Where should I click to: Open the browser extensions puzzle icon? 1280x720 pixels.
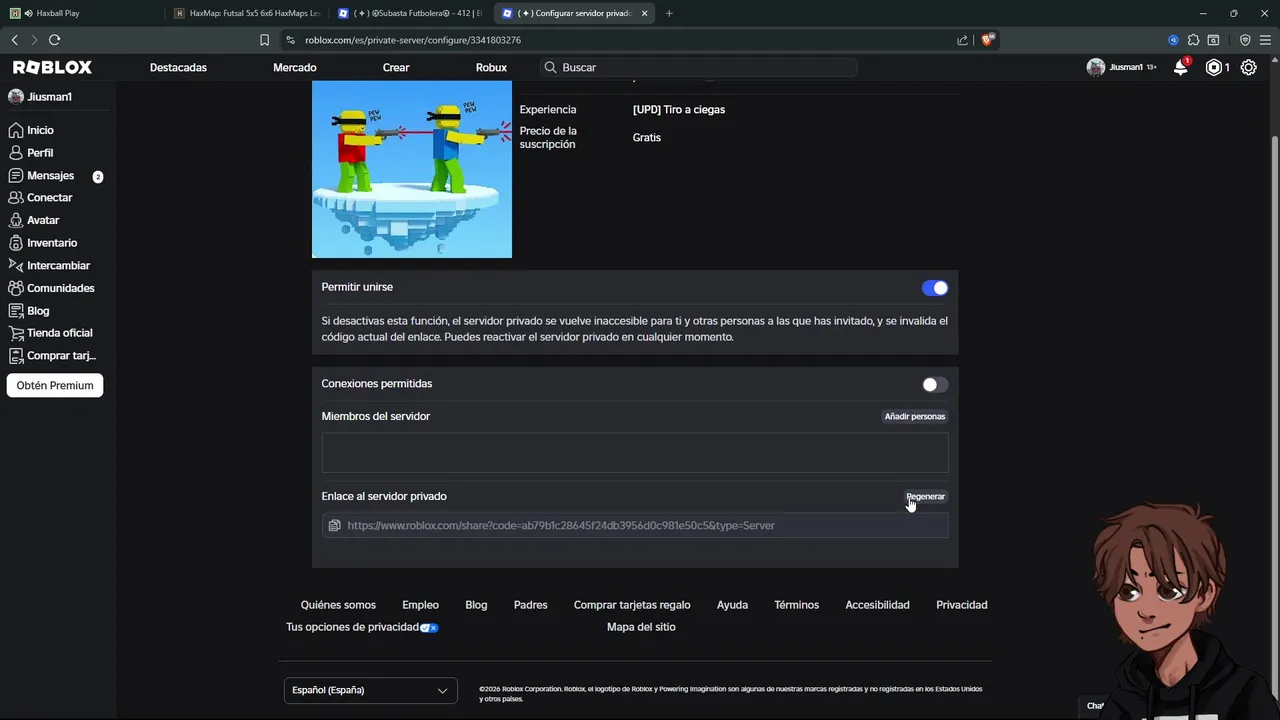tap(1193, 40)
